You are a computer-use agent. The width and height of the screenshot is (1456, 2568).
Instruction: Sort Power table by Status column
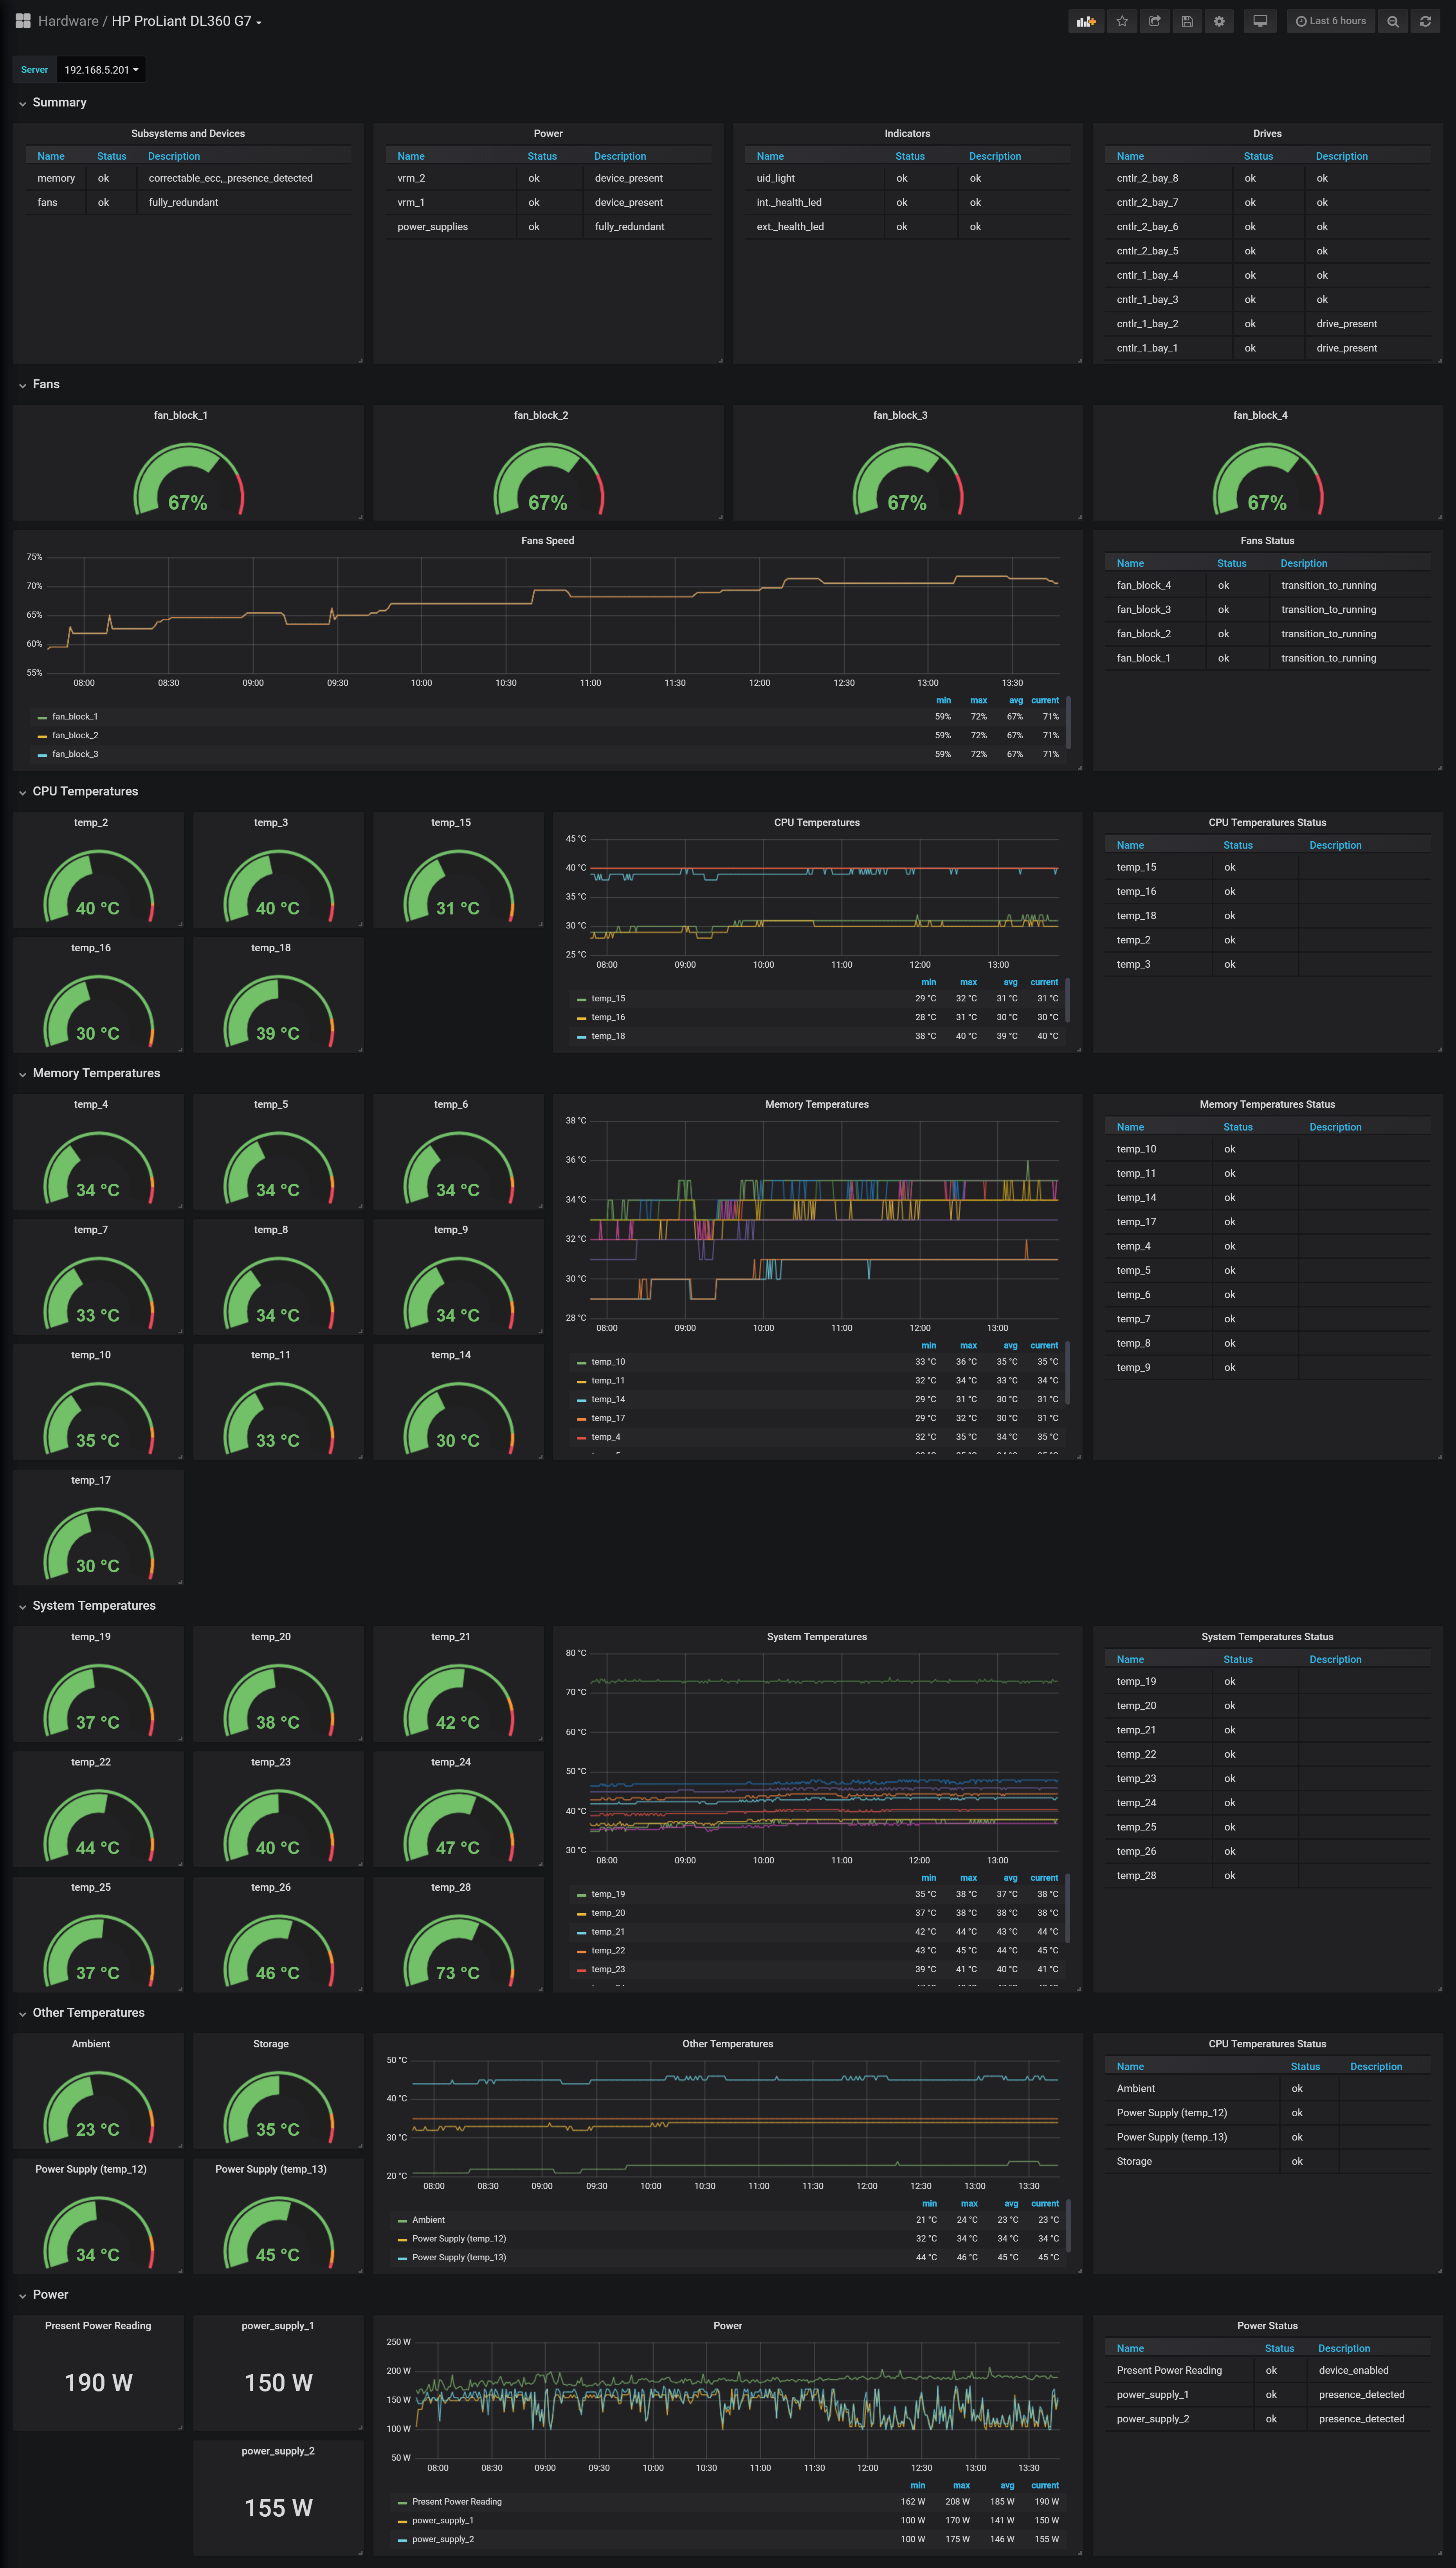tap(542, 157)
